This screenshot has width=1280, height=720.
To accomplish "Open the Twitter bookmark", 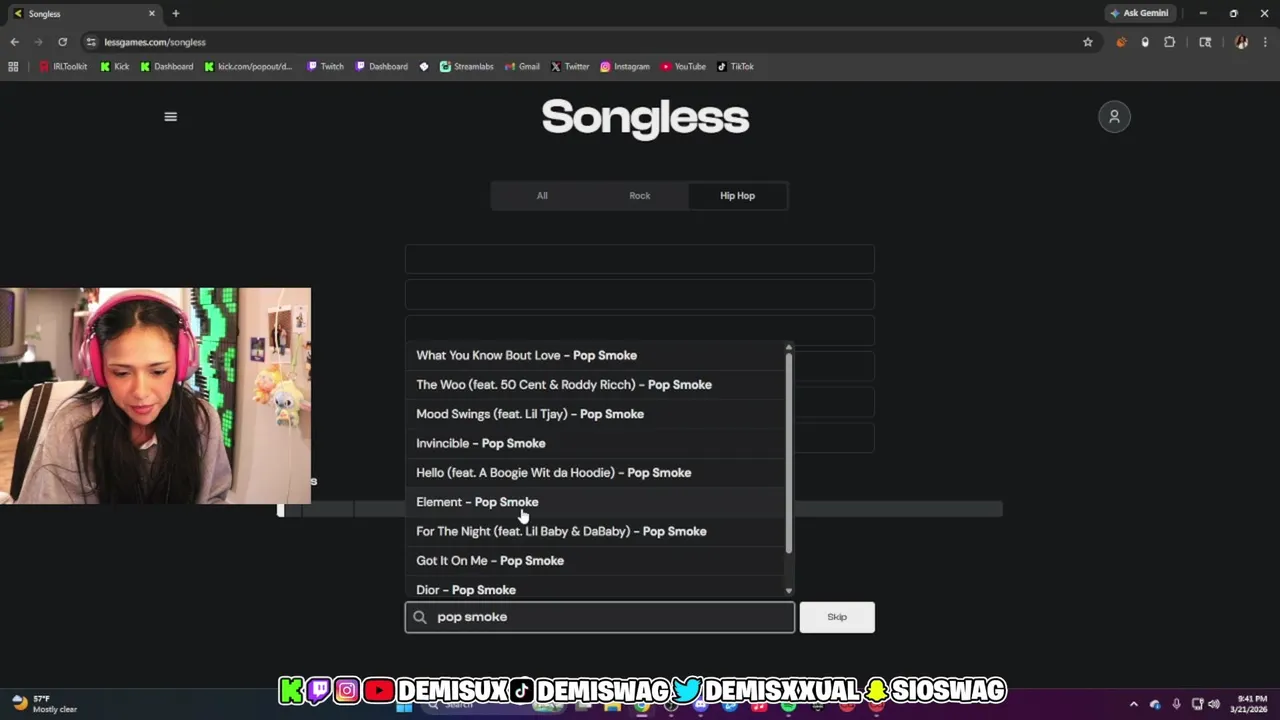I will coord(570,67).
